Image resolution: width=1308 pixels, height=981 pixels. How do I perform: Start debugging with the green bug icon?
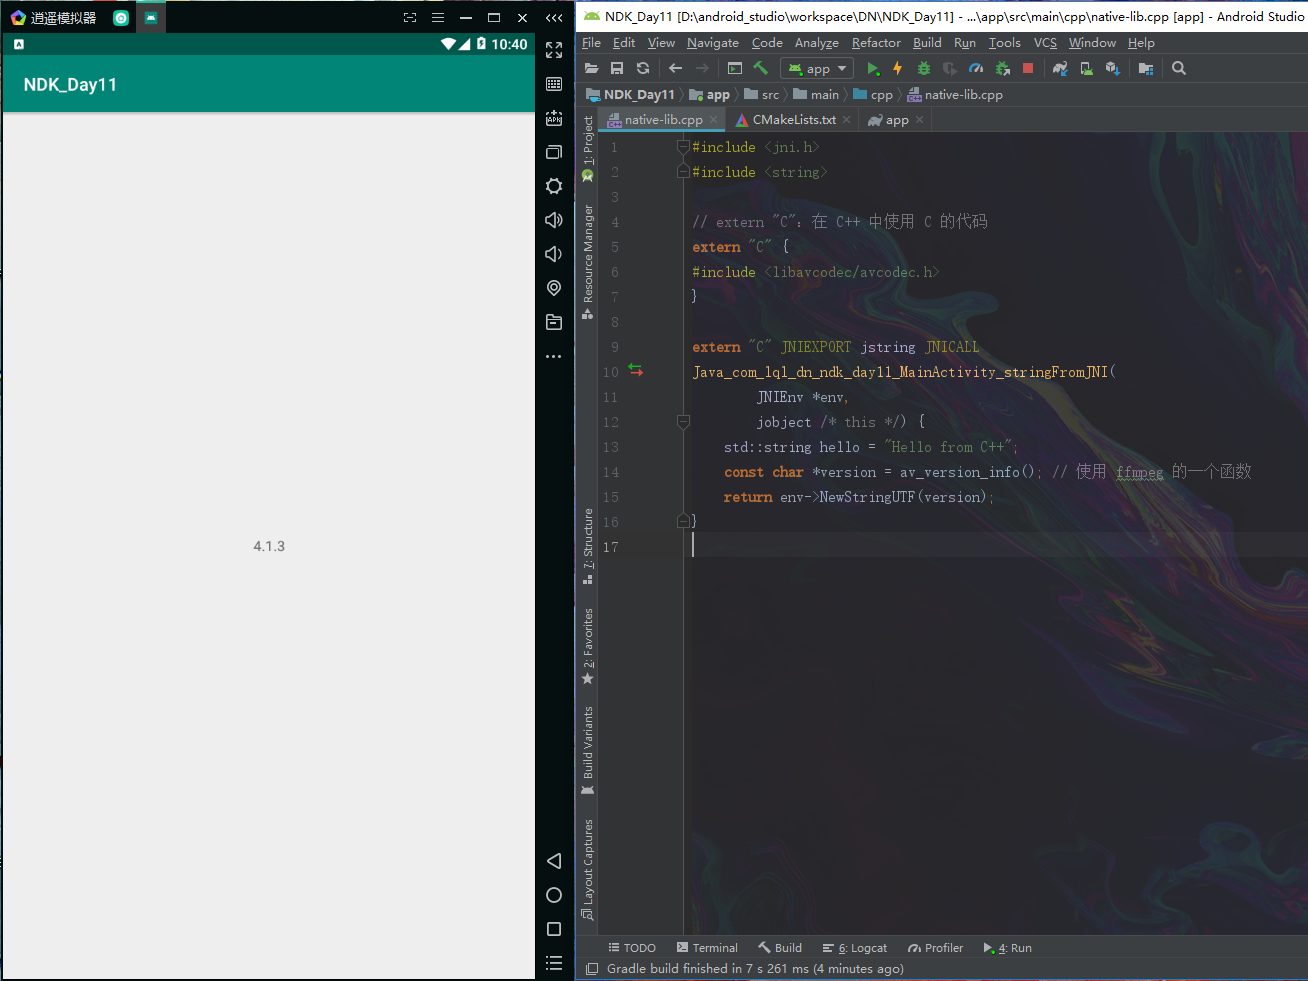pos(924,68)
